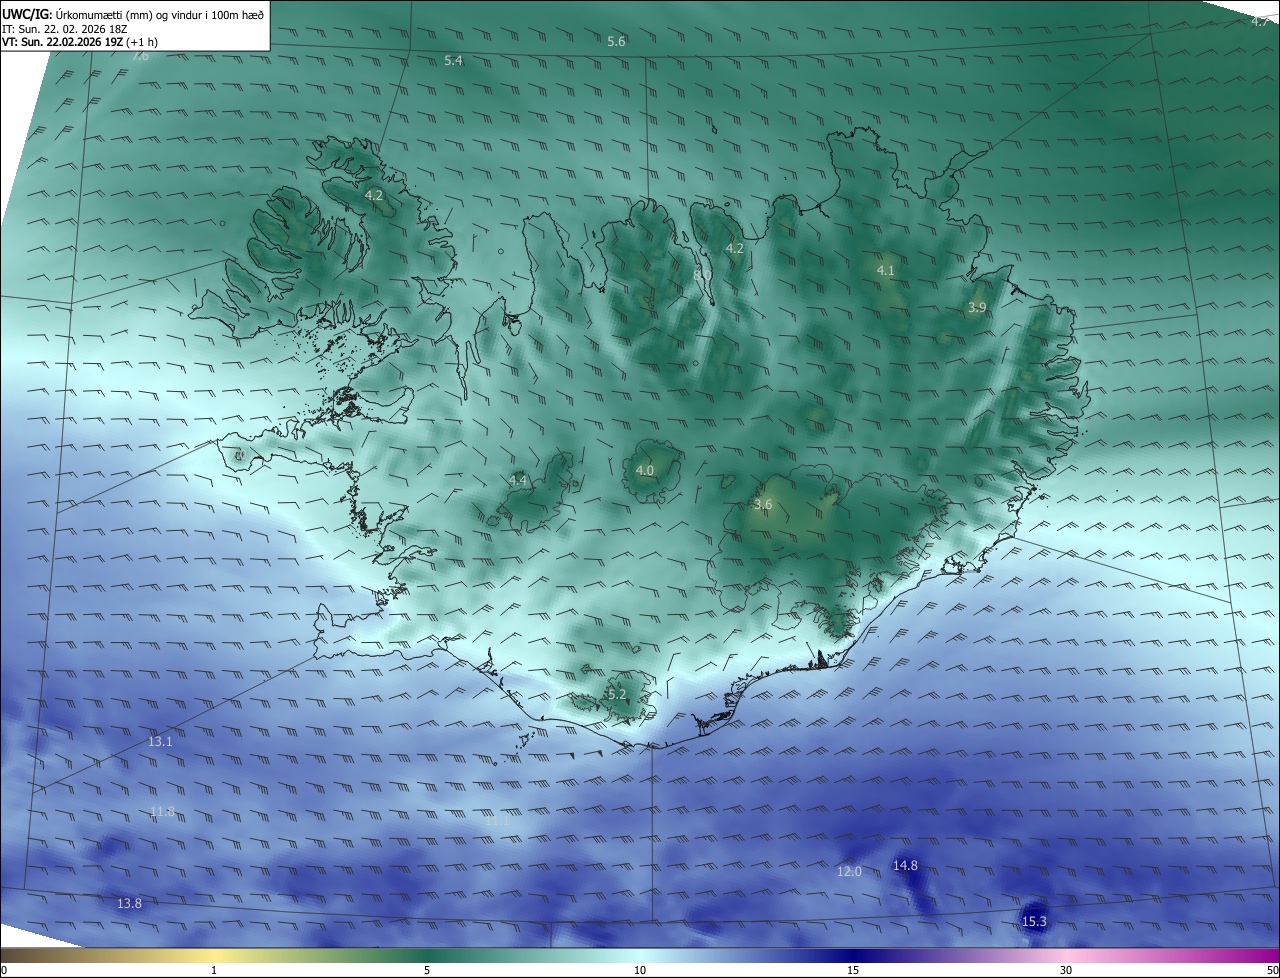
Task: Click the 15.3 maximum value label
Action: tap(1034, 921)
